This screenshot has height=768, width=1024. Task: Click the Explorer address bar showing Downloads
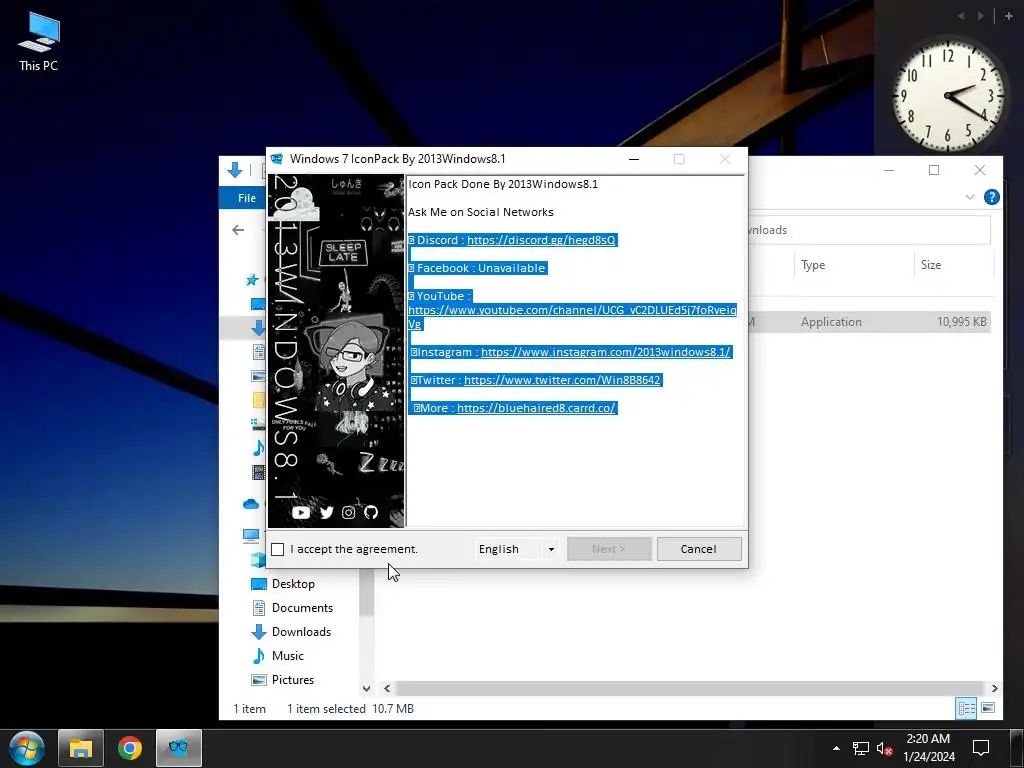[869, 230]
